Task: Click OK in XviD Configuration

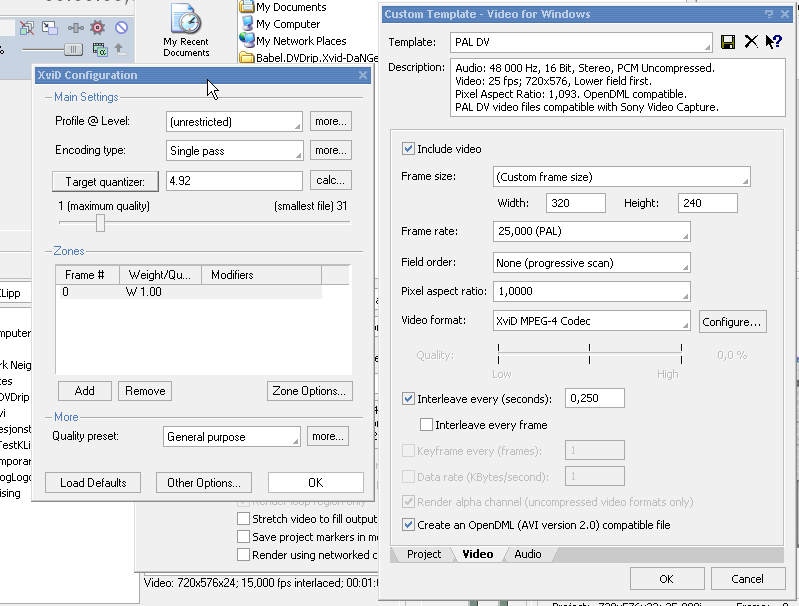Action: (316, 483)
